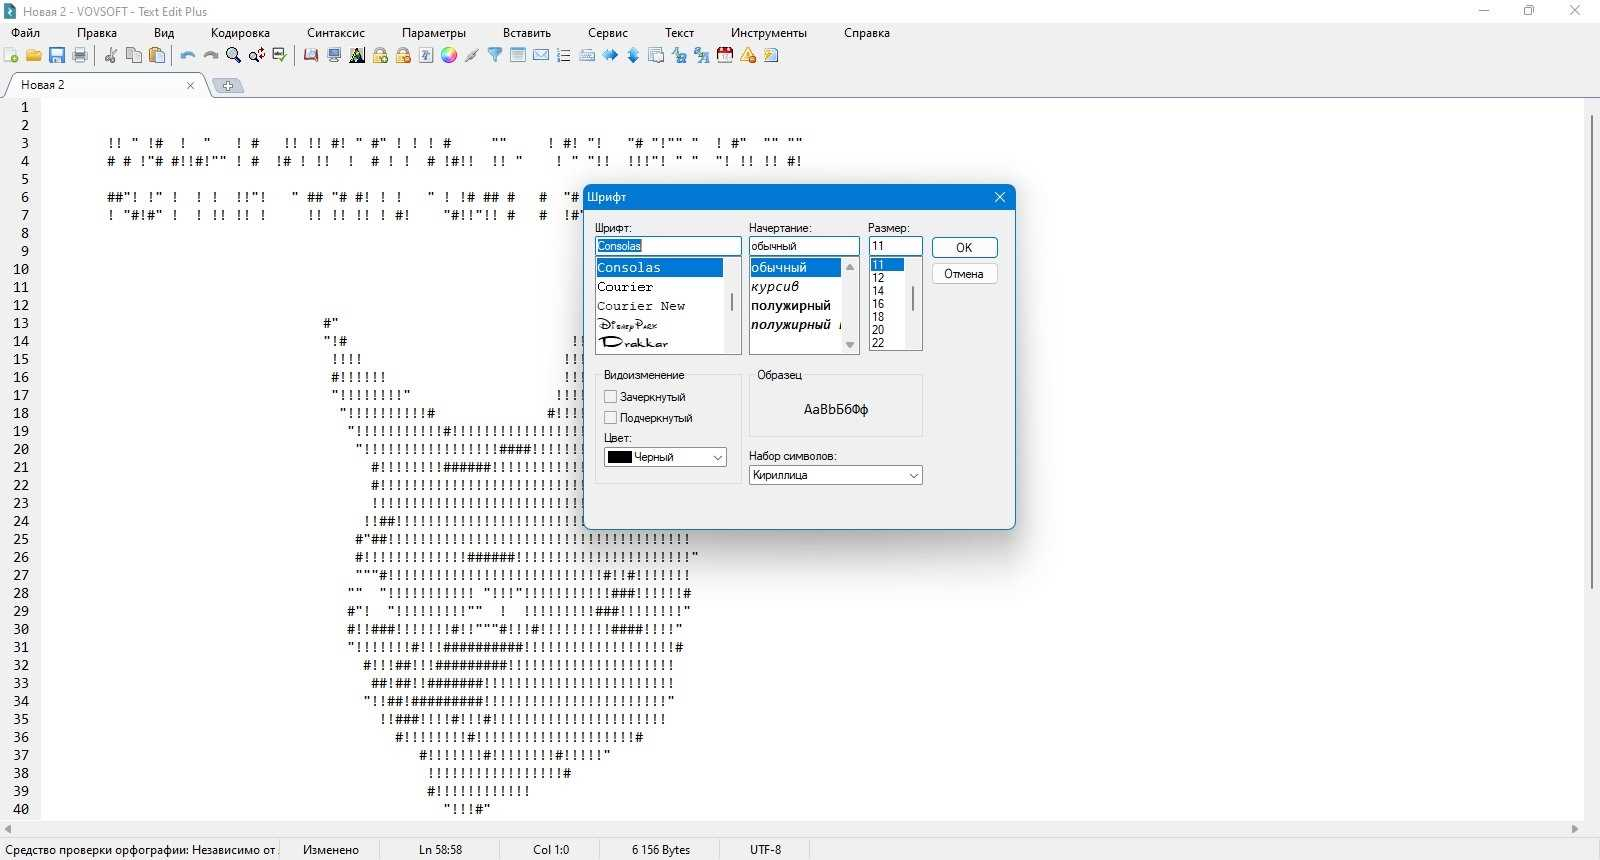Image resolution: width=1600 pixels, height=860 pixels.
Task: Click the Размер size input field
Action: [x=895, y=246]
